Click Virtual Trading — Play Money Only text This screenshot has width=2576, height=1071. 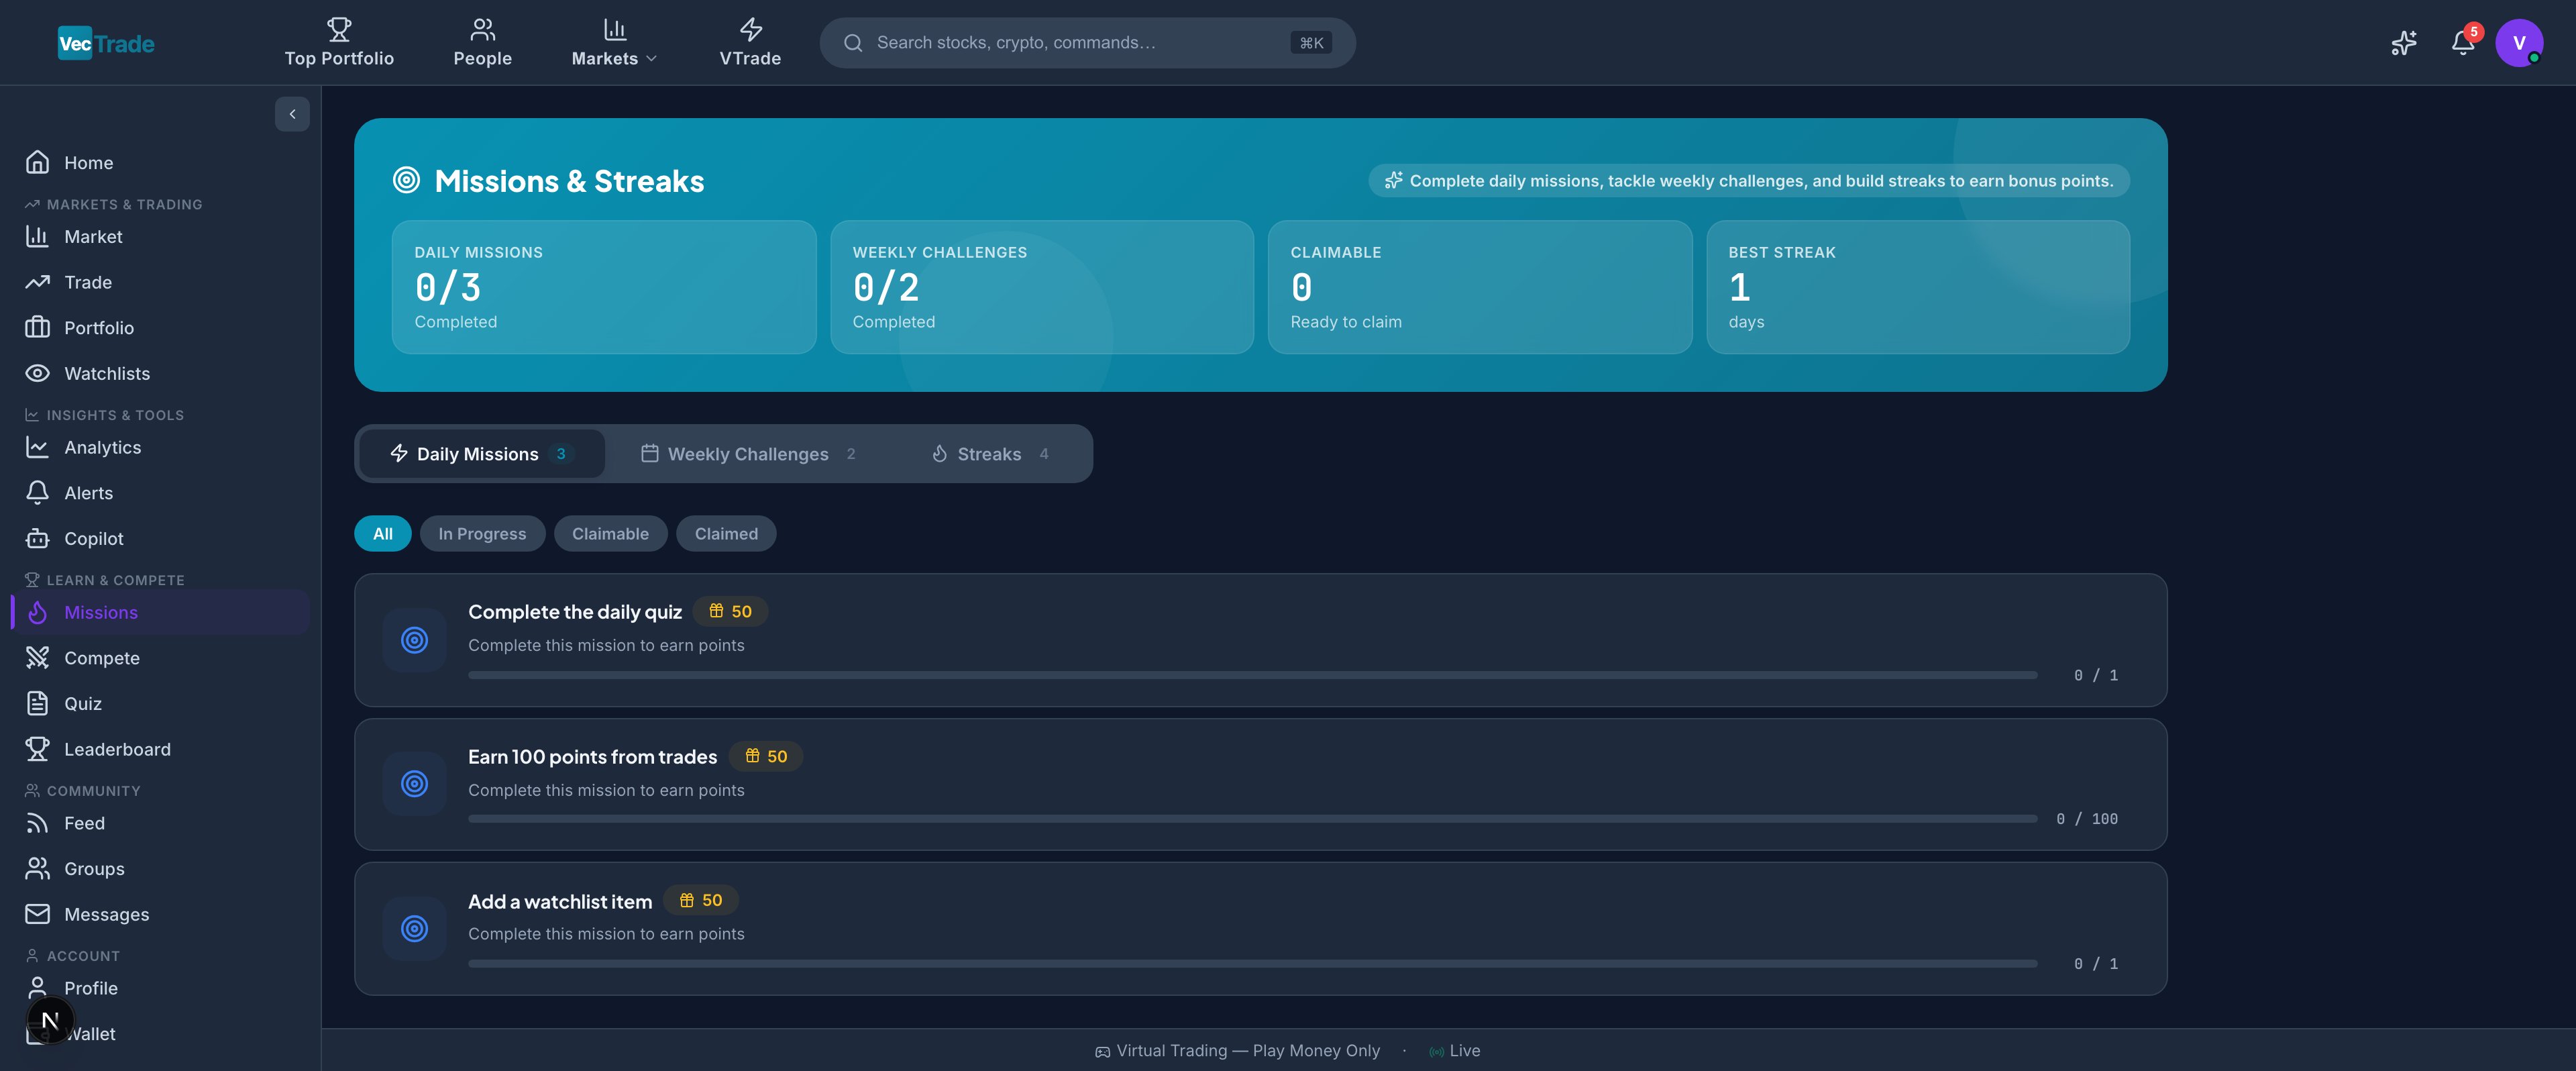tap(1248, 1051)
